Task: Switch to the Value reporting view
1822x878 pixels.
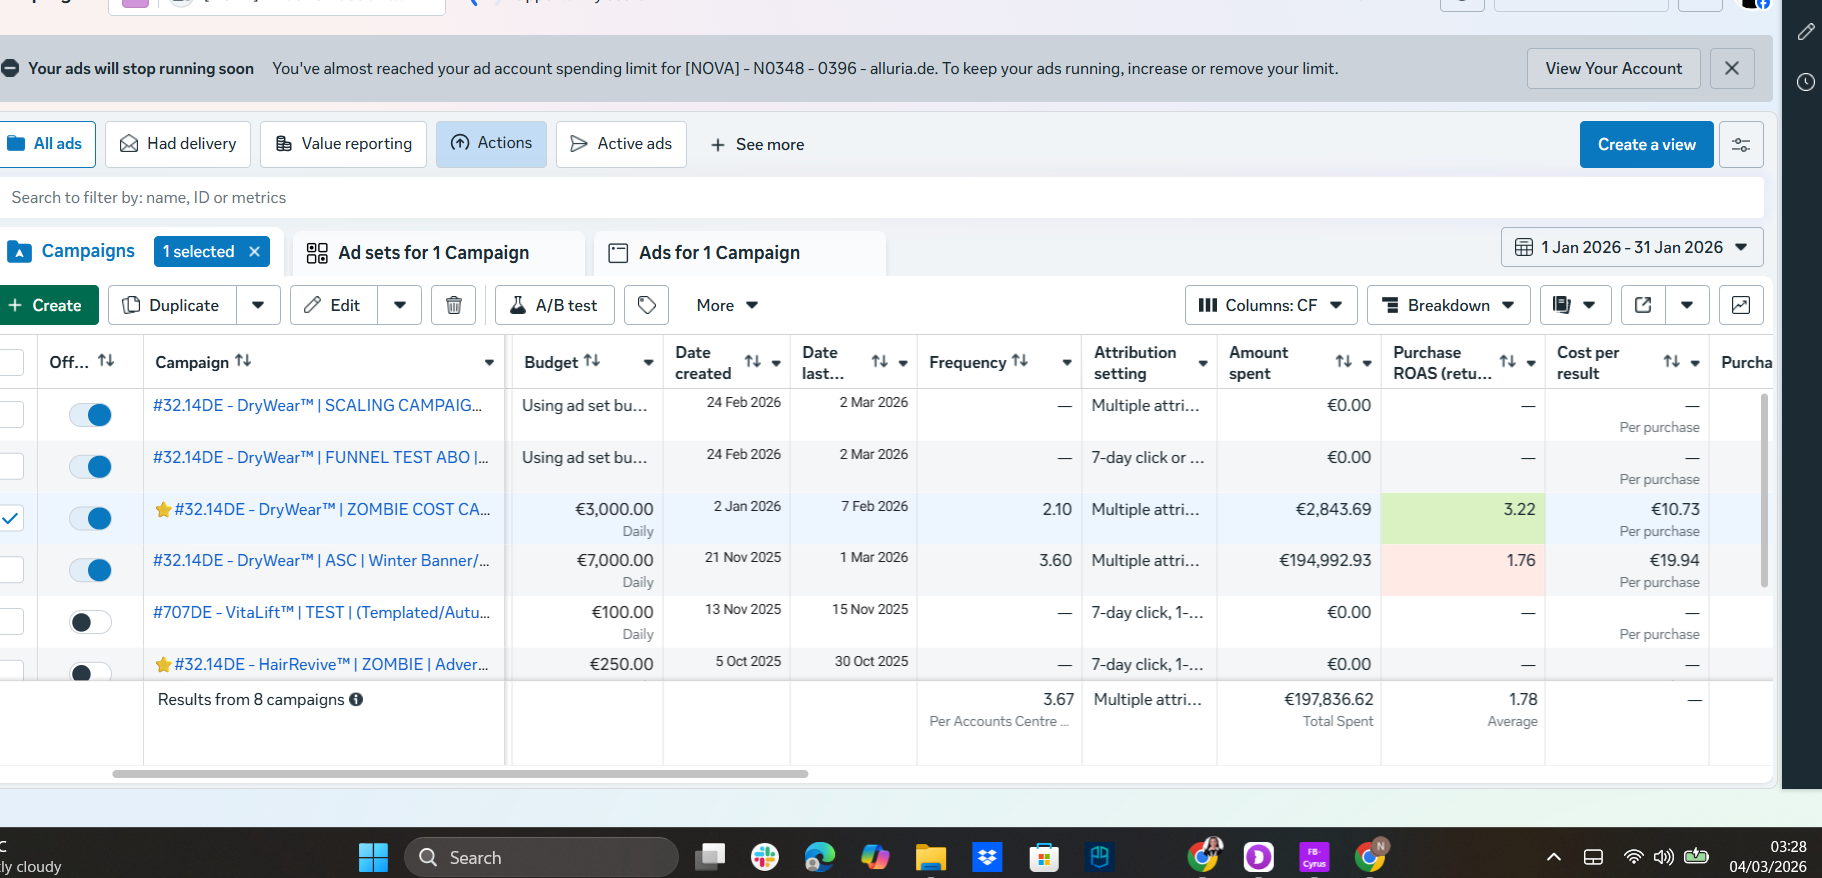Action: 343,144
